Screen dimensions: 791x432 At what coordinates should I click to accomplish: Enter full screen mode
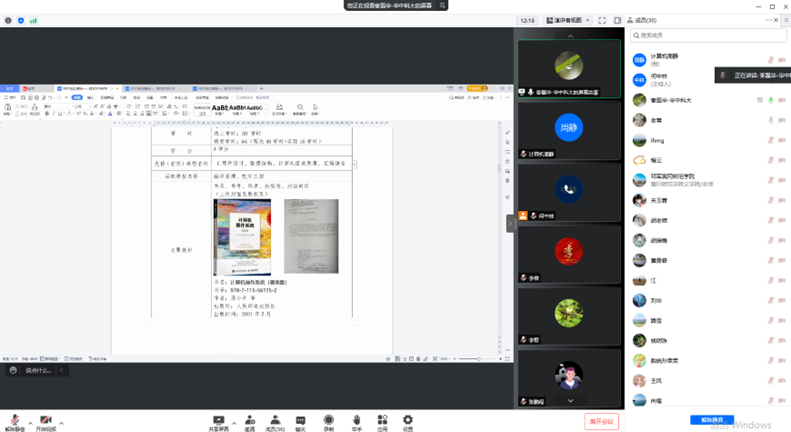[602, 20]
